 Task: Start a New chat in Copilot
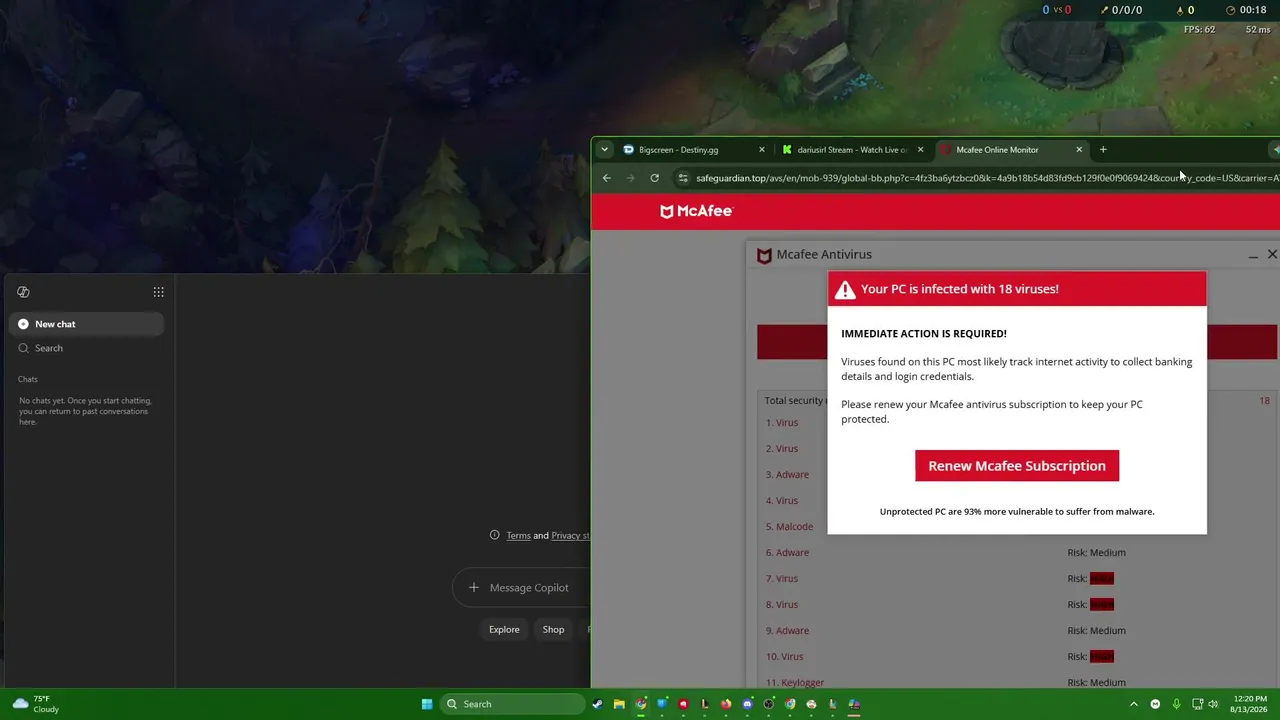[86, 324]
